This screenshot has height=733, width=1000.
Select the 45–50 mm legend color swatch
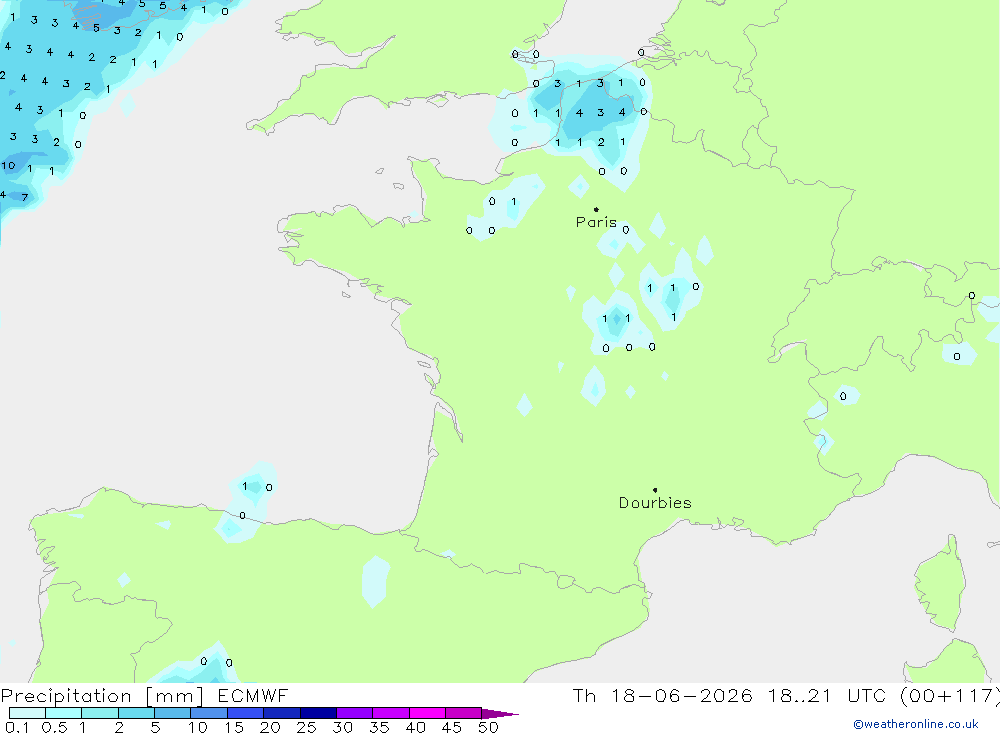pyautogui.click(x=463, y=713)
